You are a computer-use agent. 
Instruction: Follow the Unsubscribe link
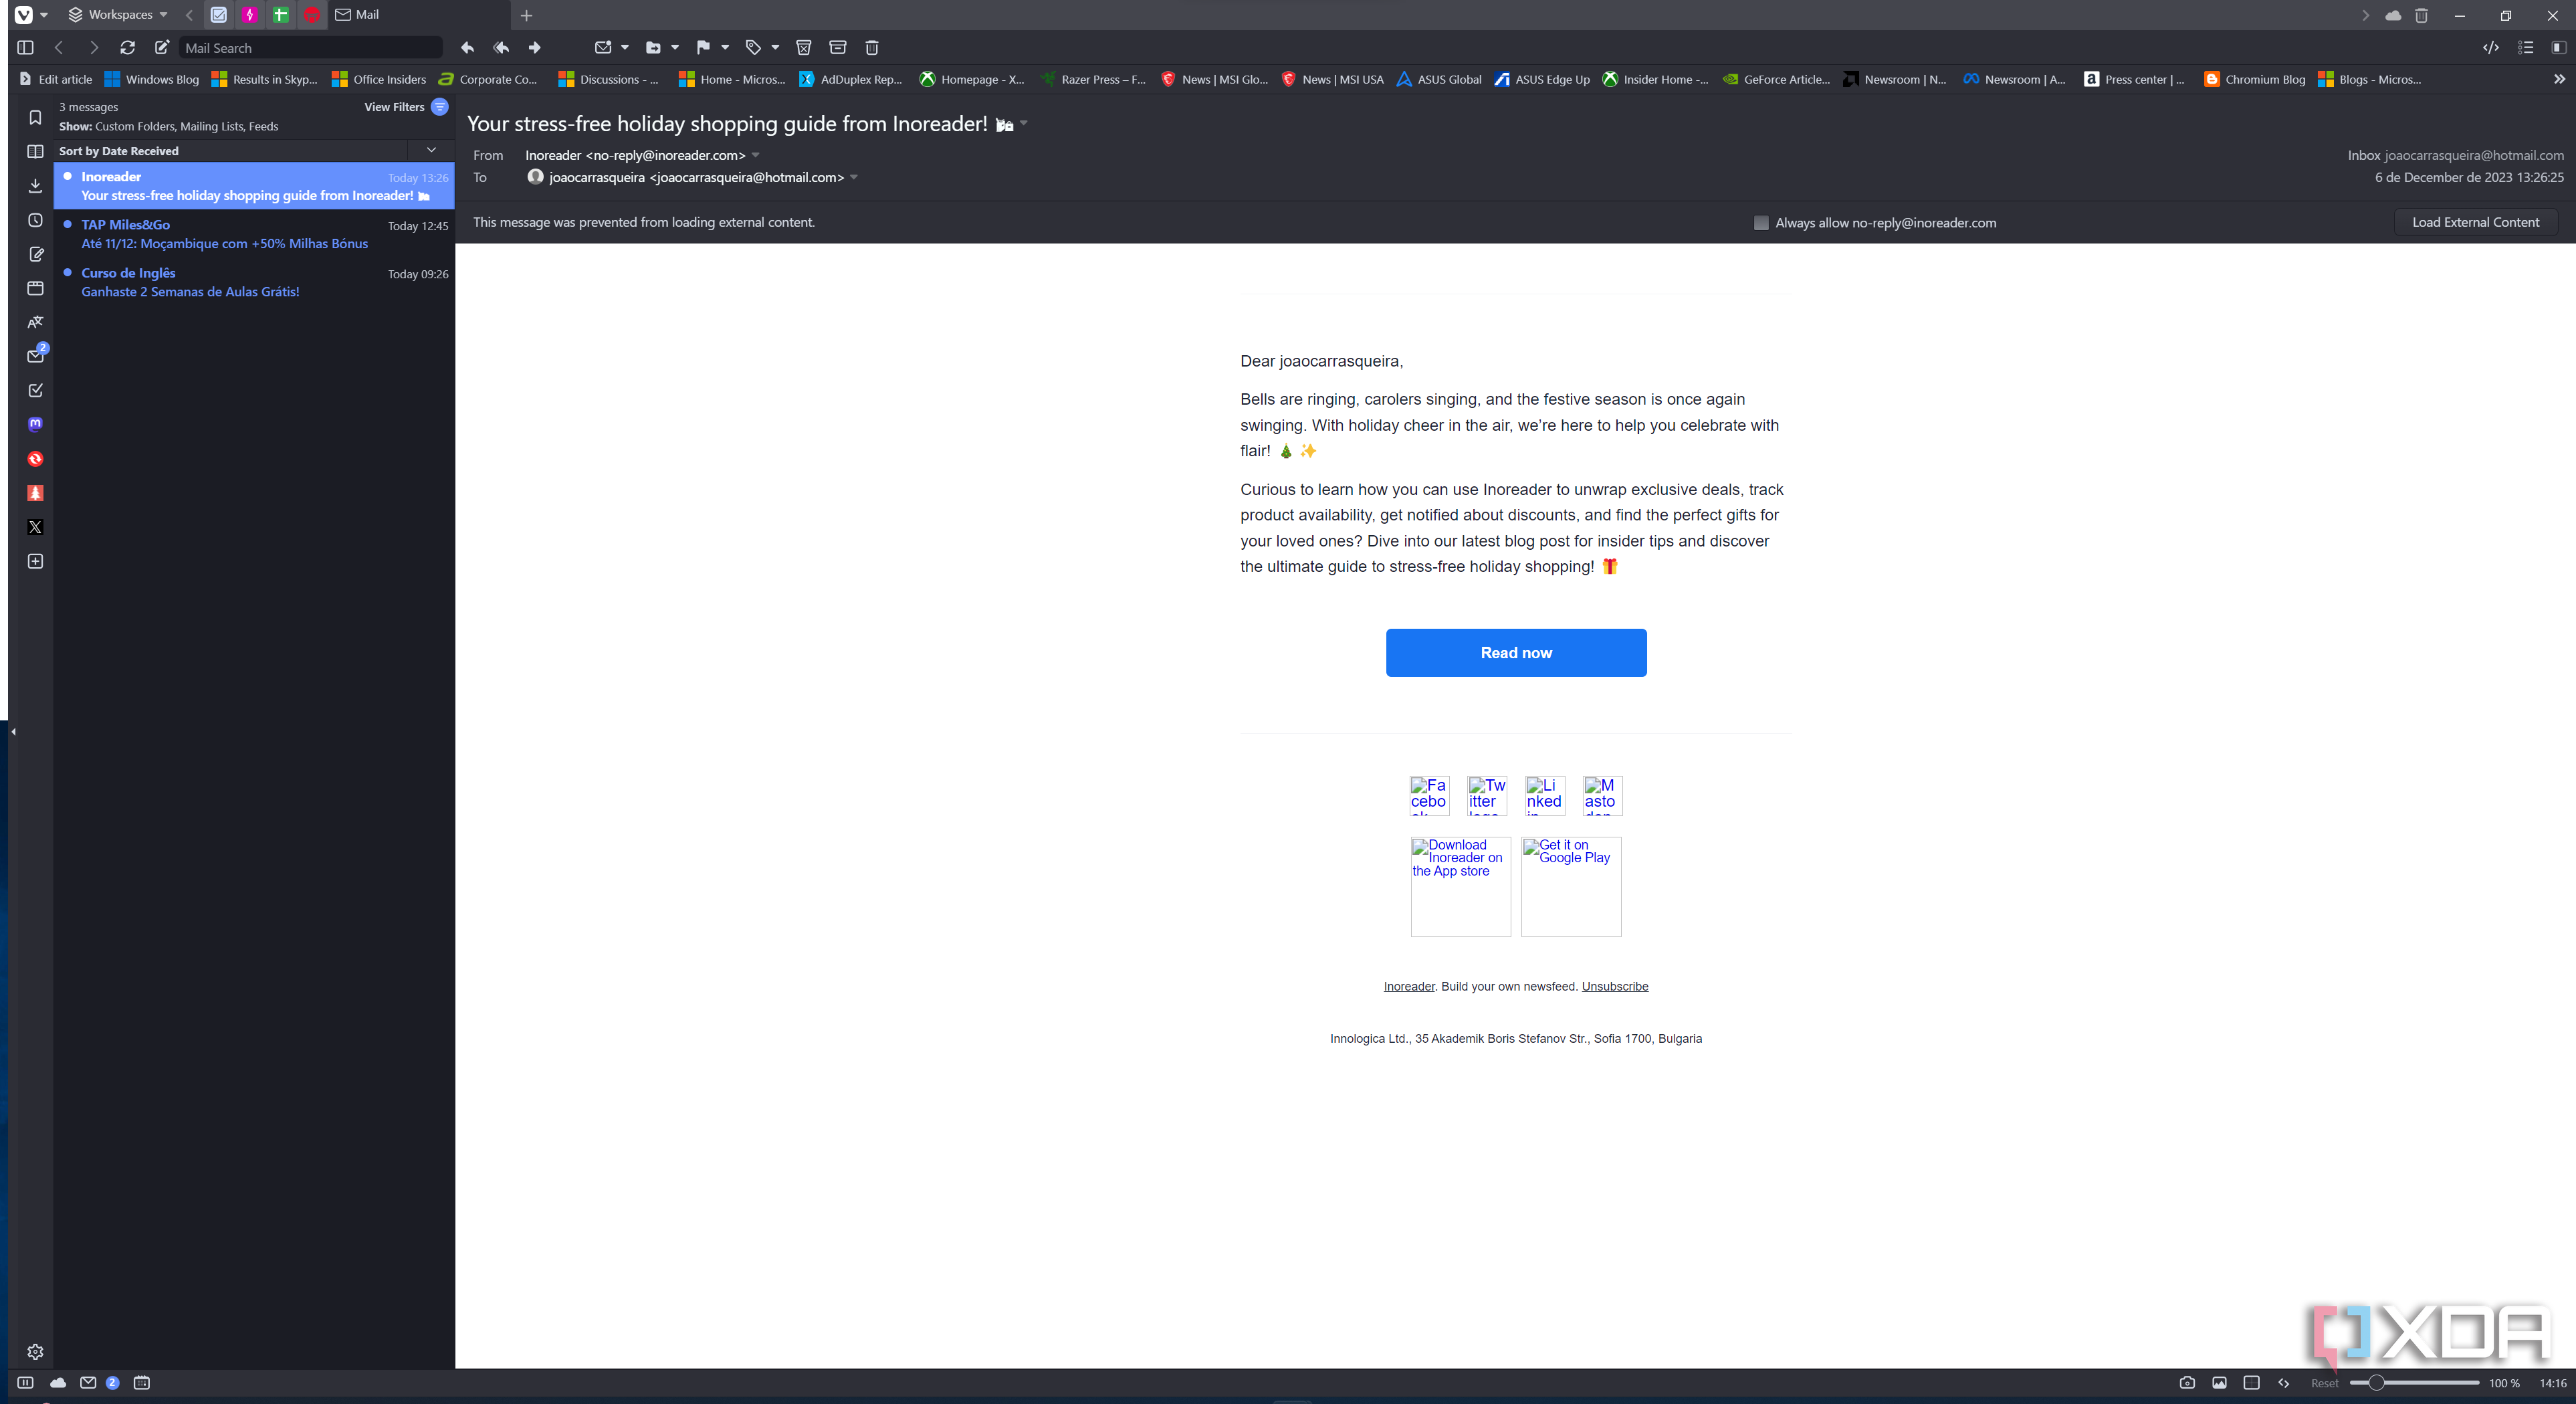[1614, 986]
